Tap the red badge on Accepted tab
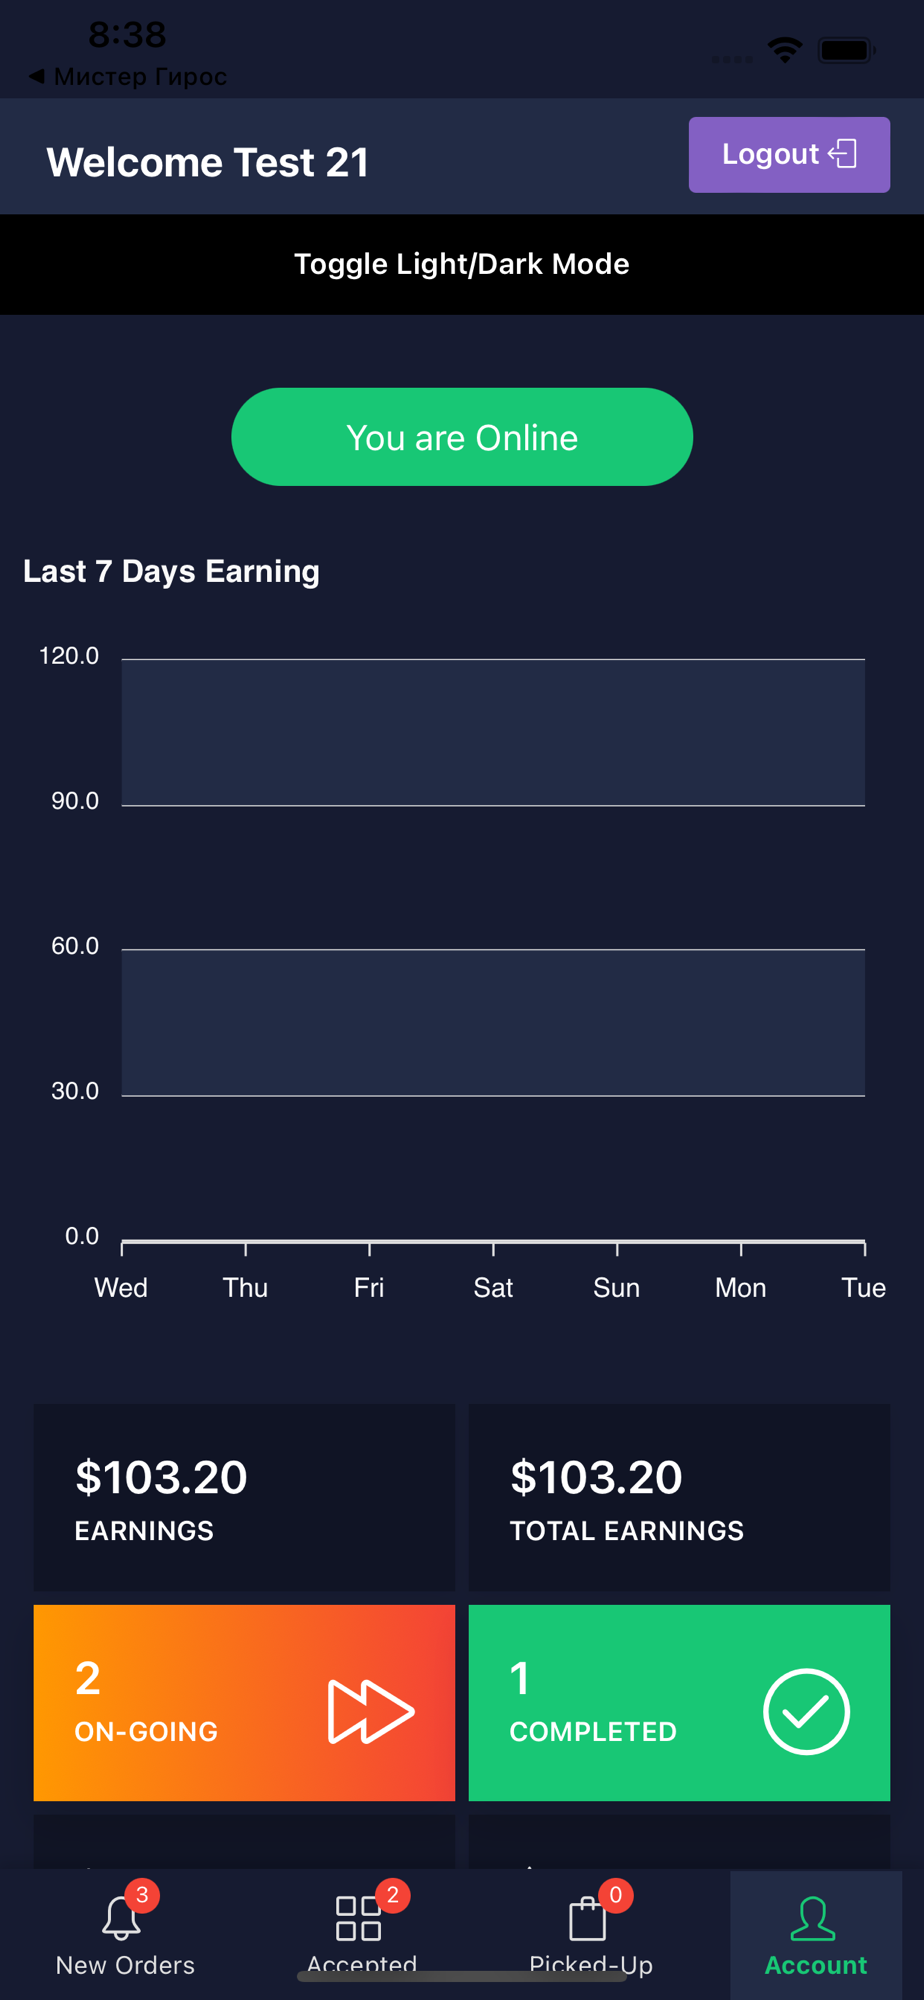 [393, 1894]
